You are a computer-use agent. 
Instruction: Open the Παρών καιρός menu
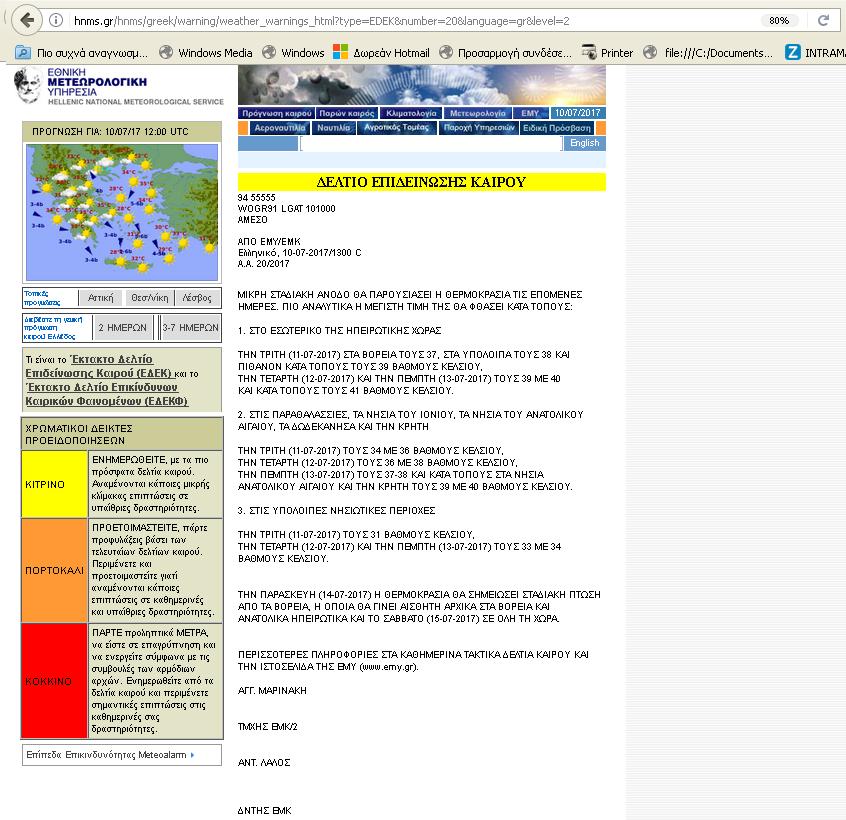tap(346, 113)
